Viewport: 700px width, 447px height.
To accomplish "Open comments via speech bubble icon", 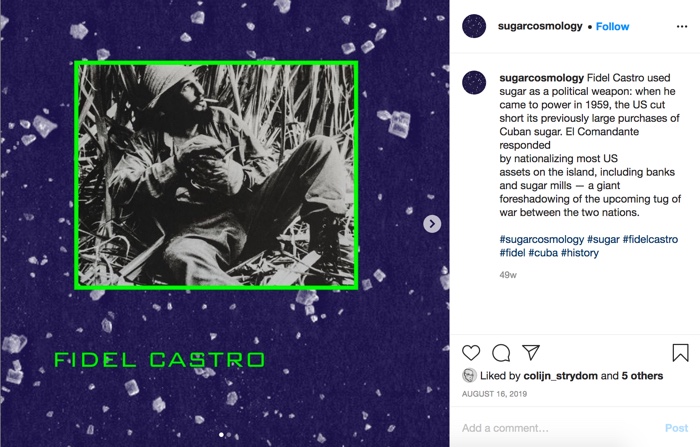I will [x=501, y=353].
